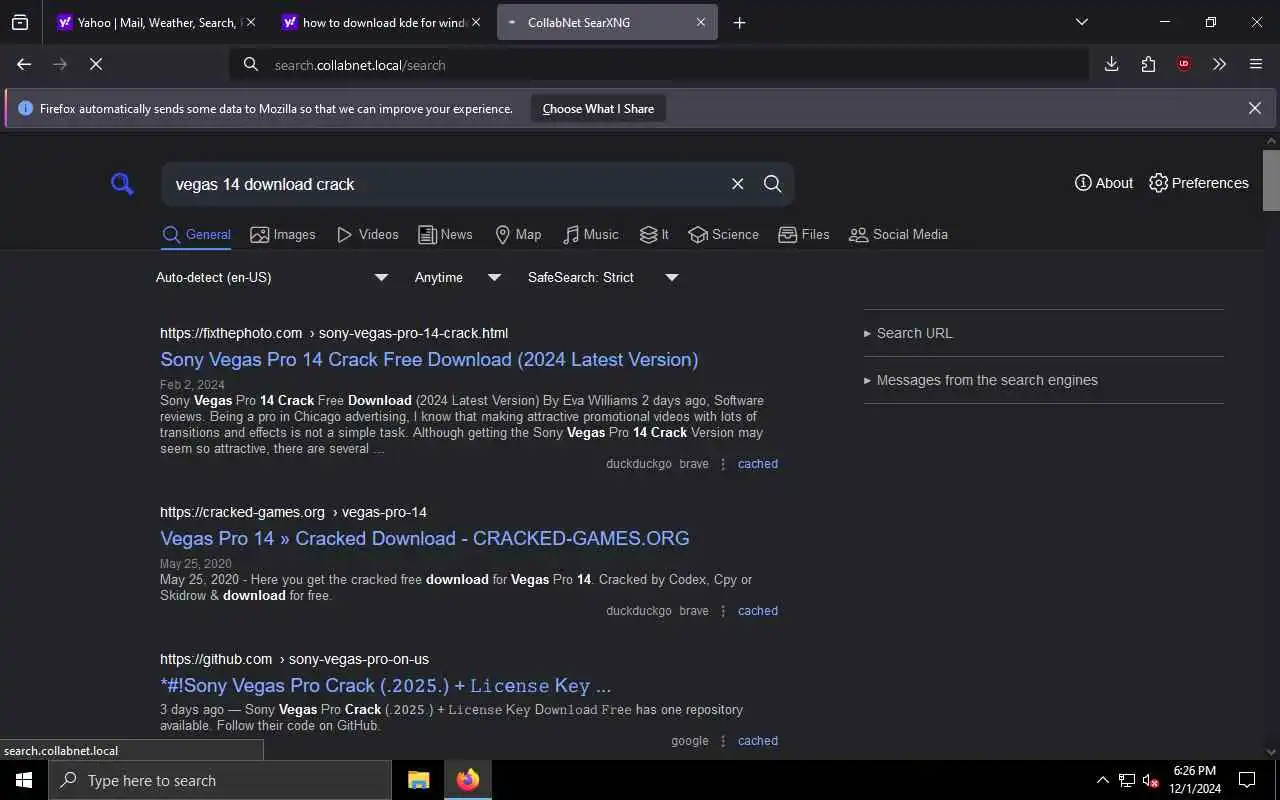1280x800 pixels.
Task: Select the General search category
Action: (196, 235)
